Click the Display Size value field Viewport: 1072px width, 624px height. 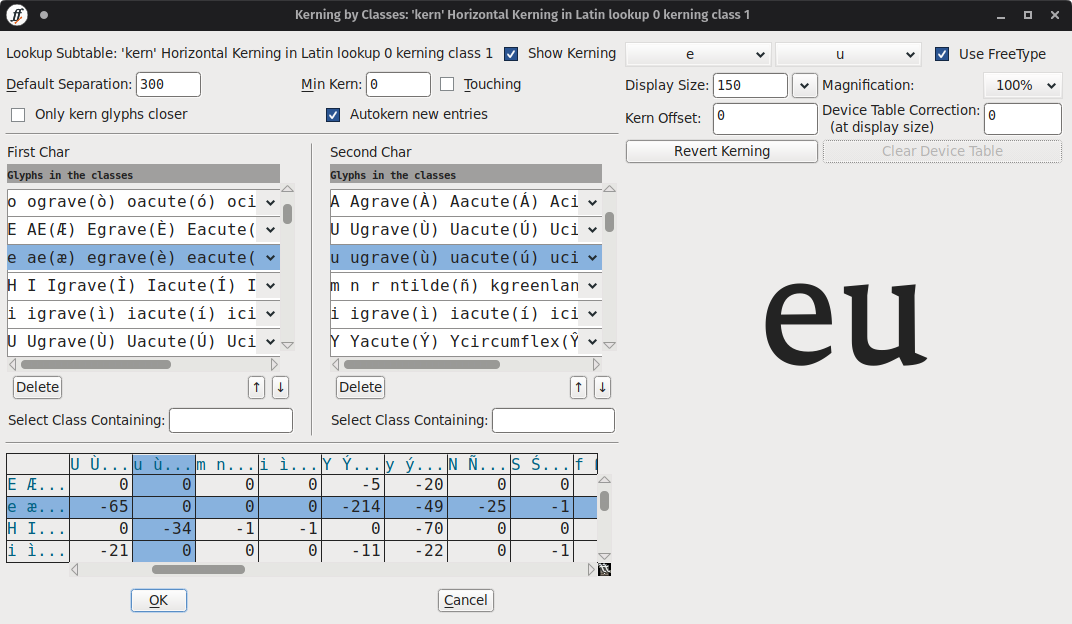coord(750,85)
